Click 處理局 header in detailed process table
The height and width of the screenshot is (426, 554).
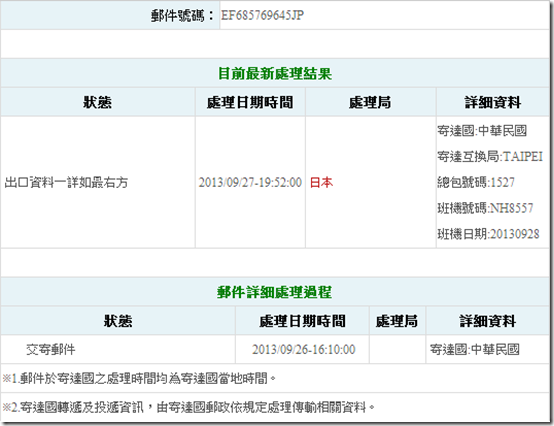tap(397, 321)
